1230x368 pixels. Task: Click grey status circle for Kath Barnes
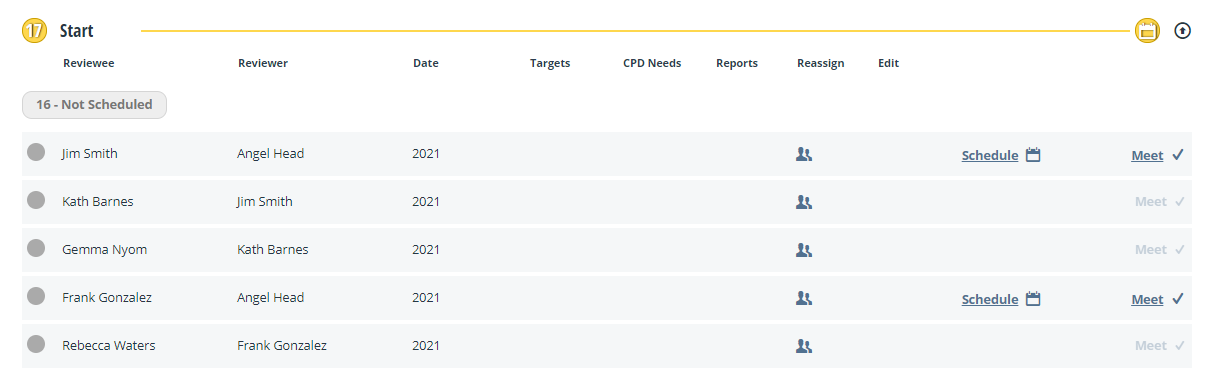click(x=36, y=200)
